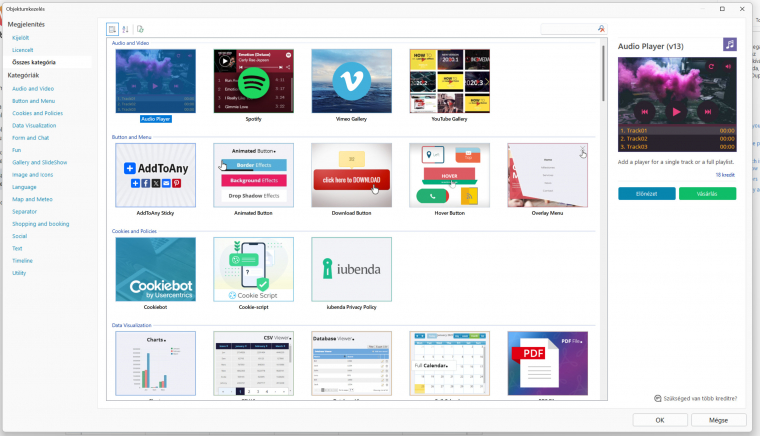Viewport: 760px width, 436px height.
Task: Select the AddToAny Sticky object
Action: (155, 175)
